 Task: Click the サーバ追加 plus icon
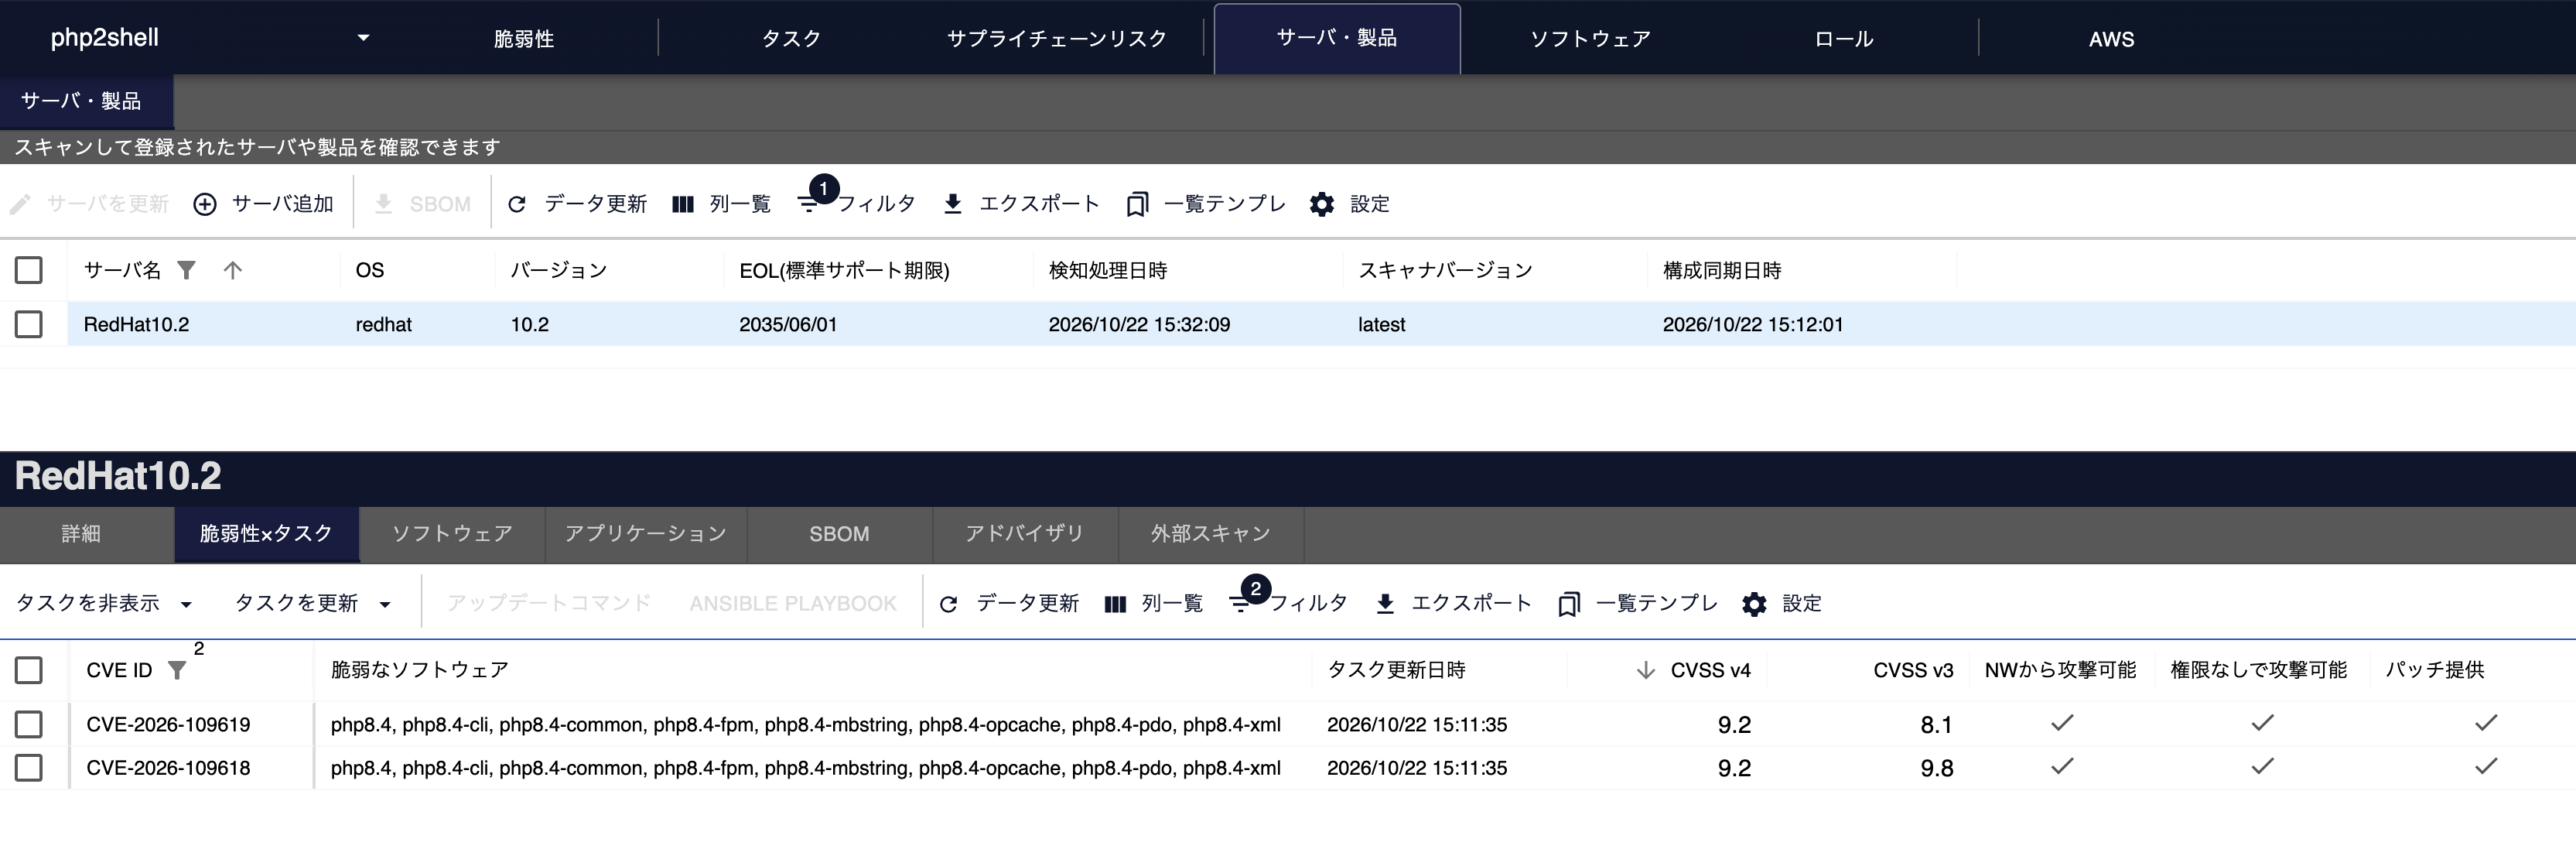tap(205, 204)
